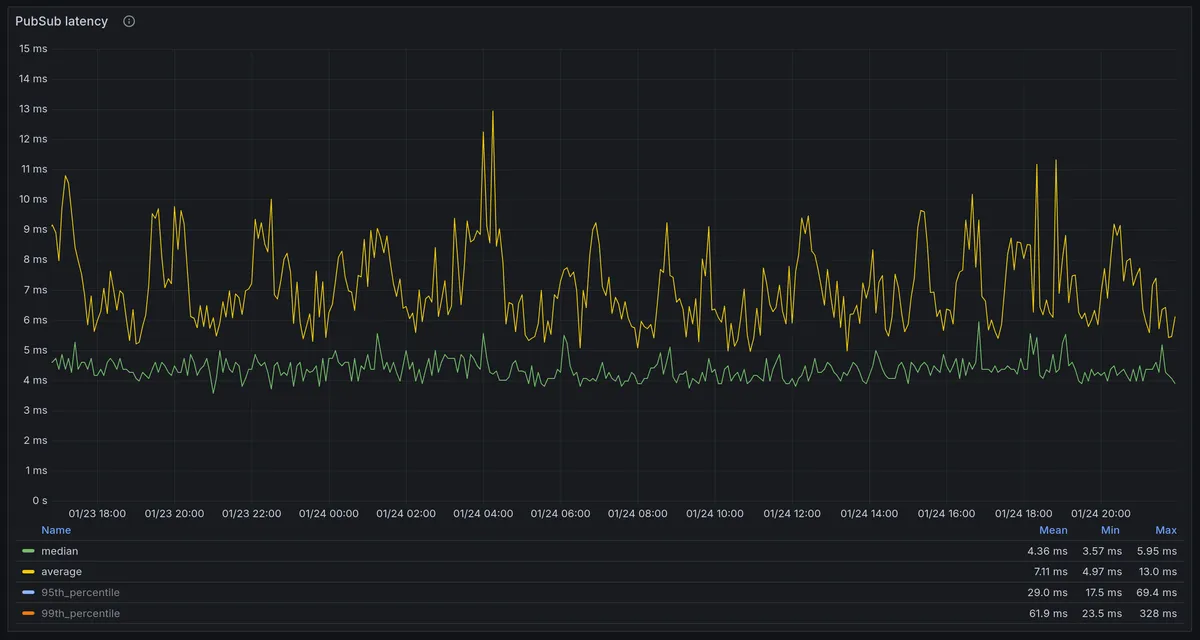This screenshot has height=640, width=1200.
Task: Sort legend by Max column
Action: point(1166,530)
